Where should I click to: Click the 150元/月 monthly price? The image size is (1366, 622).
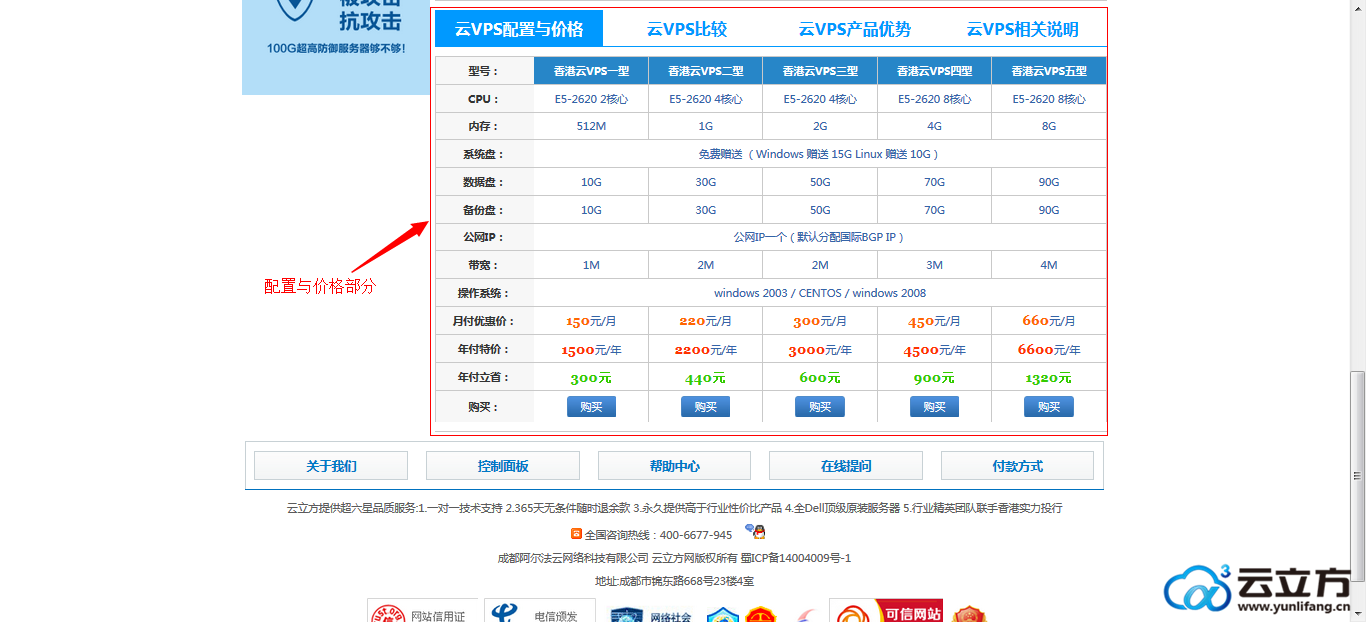pyautogui.click(x=591, y=321)
